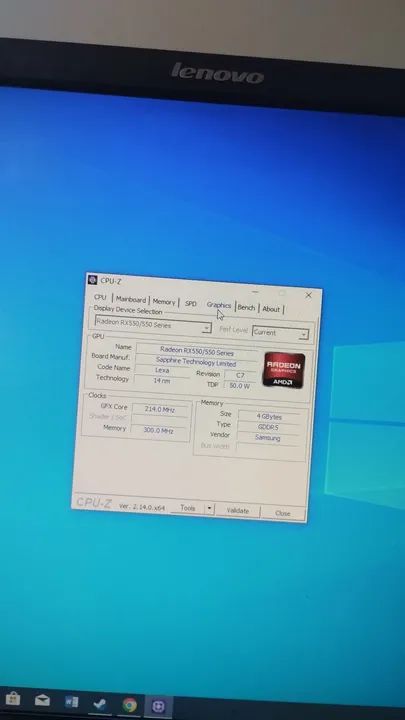Open Google Chrome from the taskbar
This screenshot has height=720, width=405.
click(x=129, y=705)
